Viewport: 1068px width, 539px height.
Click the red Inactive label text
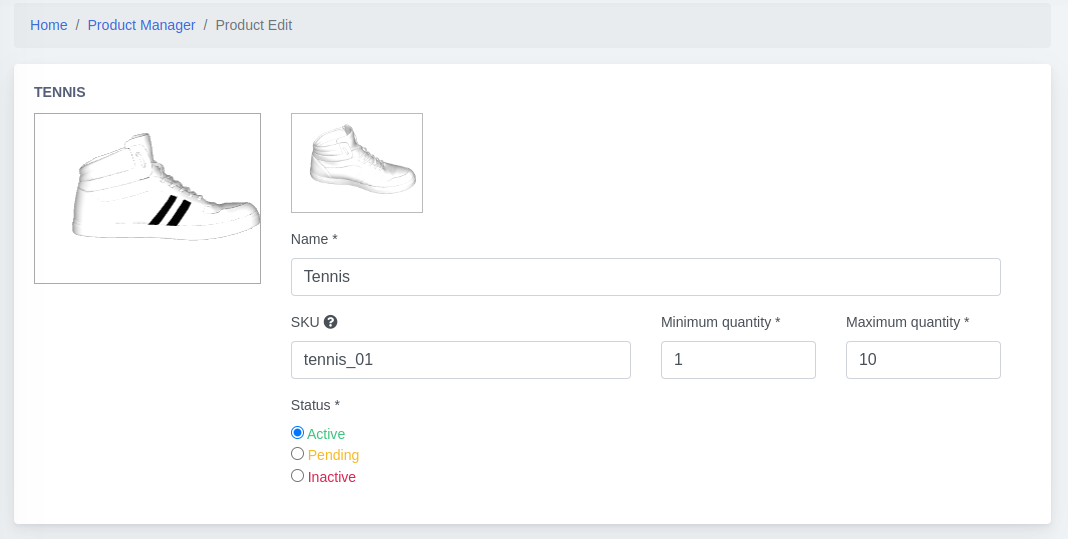[332, 477]
